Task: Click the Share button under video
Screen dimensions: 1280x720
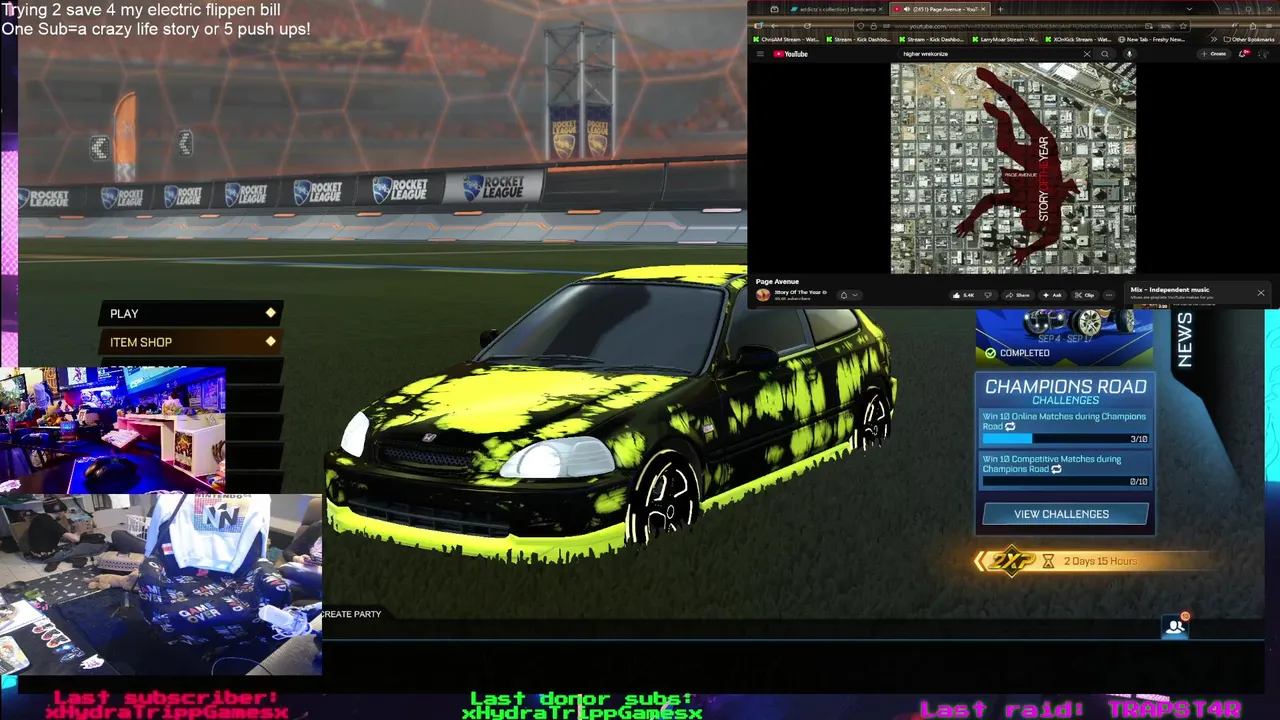Action: [x=1018, y=295]
